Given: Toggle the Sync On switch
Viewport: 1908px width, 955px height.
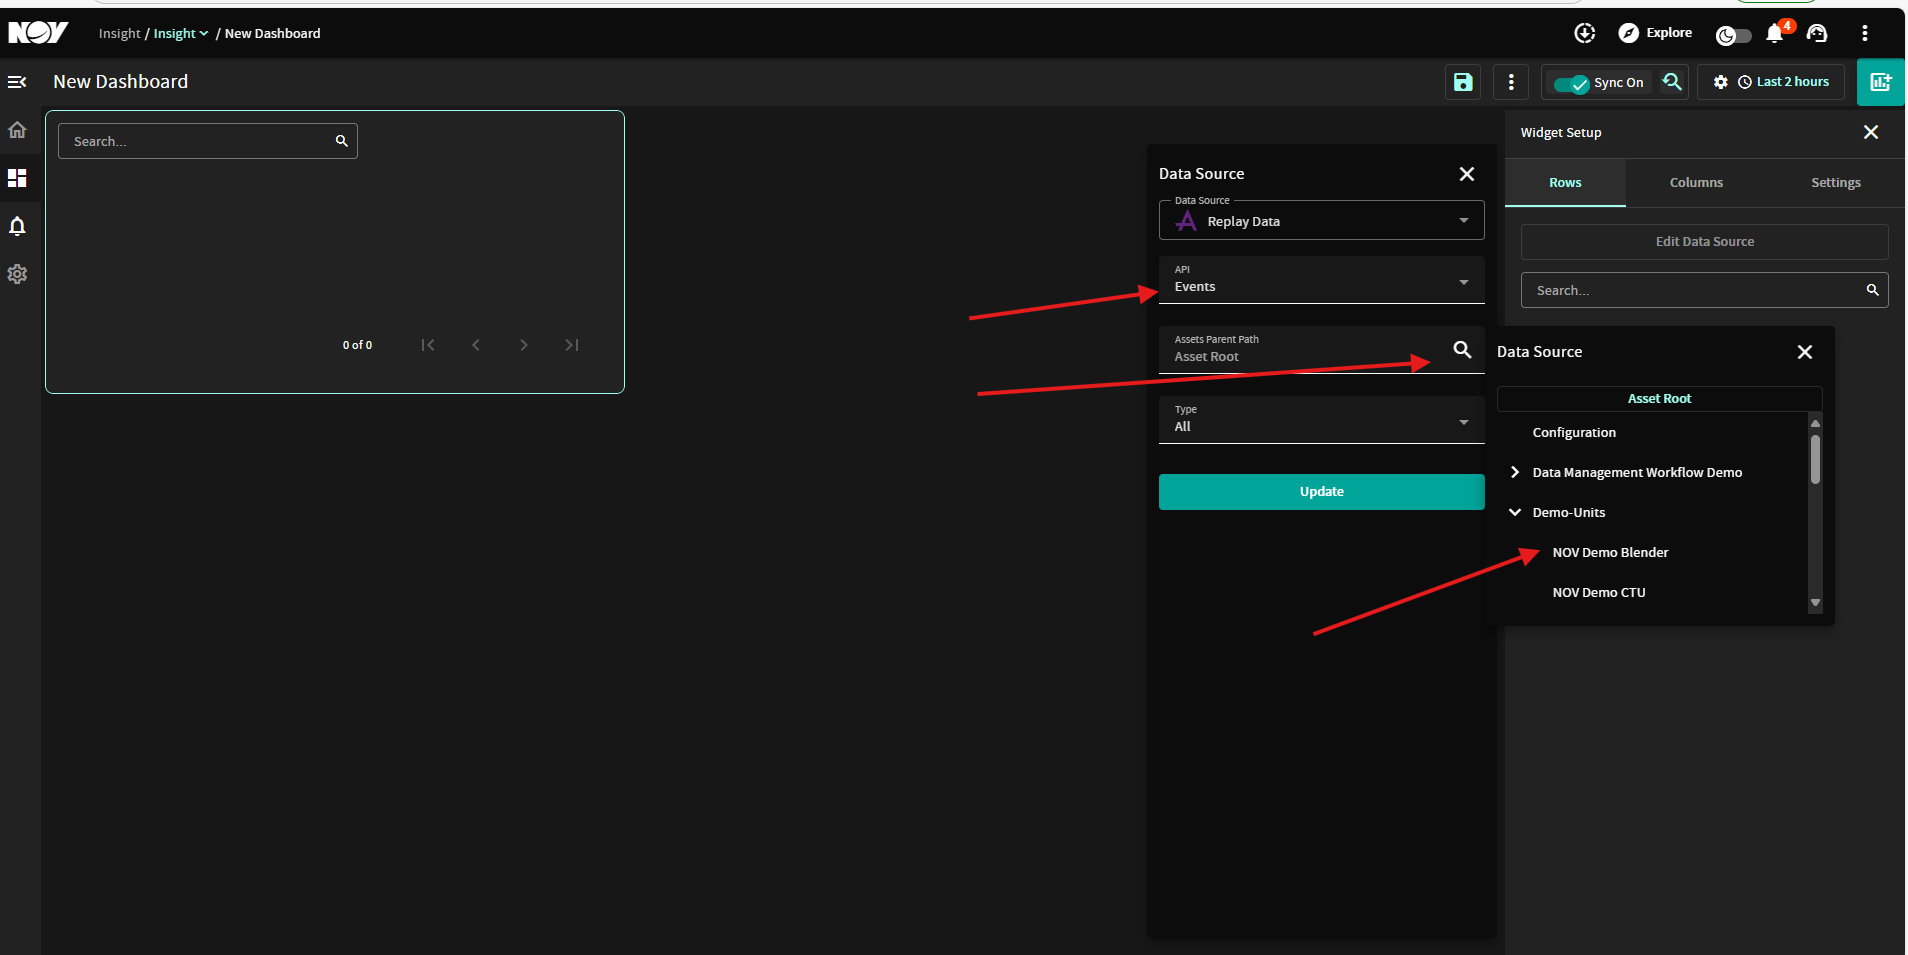Looking at the screenshot, I should point(1572,83).
